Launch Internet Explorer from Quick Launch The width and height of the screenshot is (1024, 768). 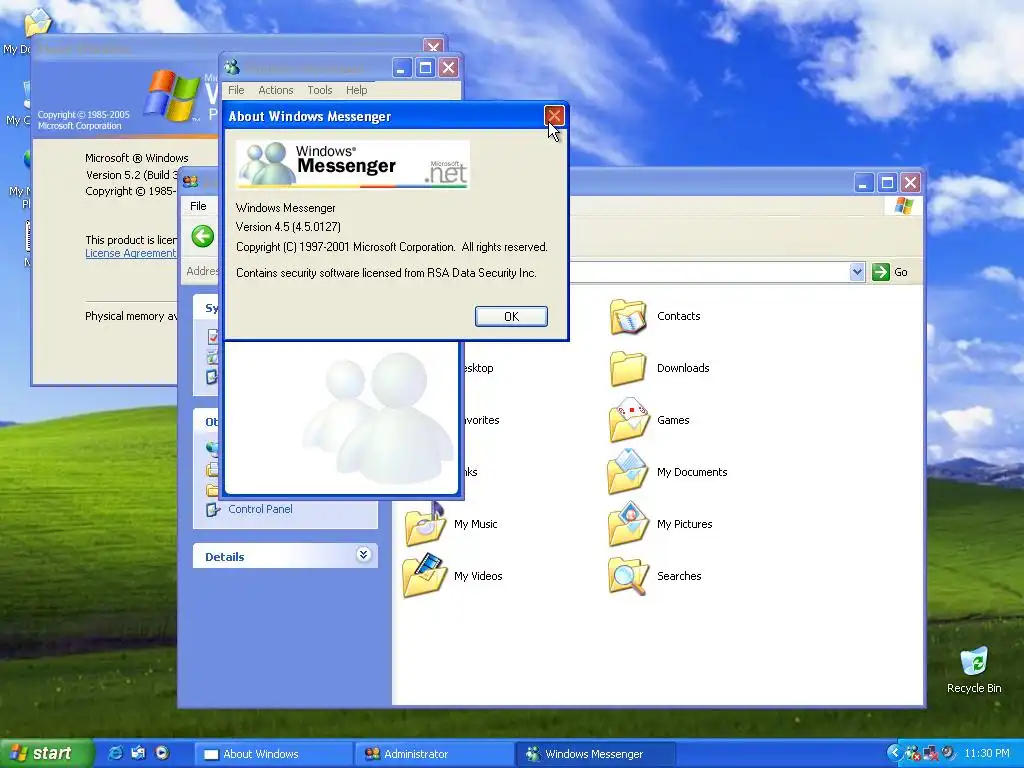click(115, 753)
